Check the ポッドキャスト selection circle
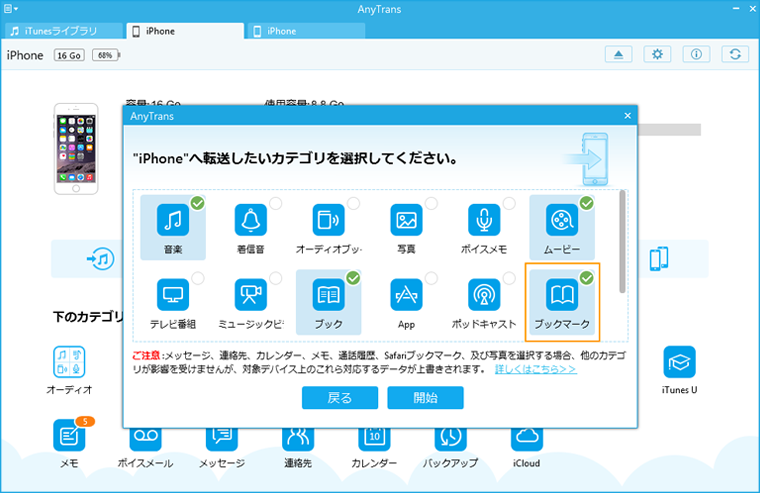The image size is (760, 493). pos(509,278)
